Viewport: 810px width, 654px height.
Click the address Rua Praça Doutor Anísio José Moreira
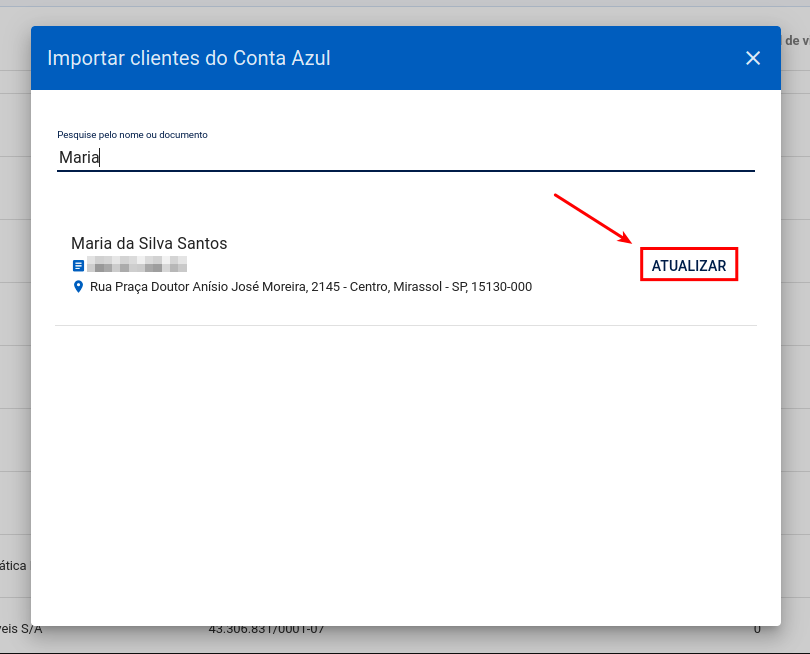311,287
